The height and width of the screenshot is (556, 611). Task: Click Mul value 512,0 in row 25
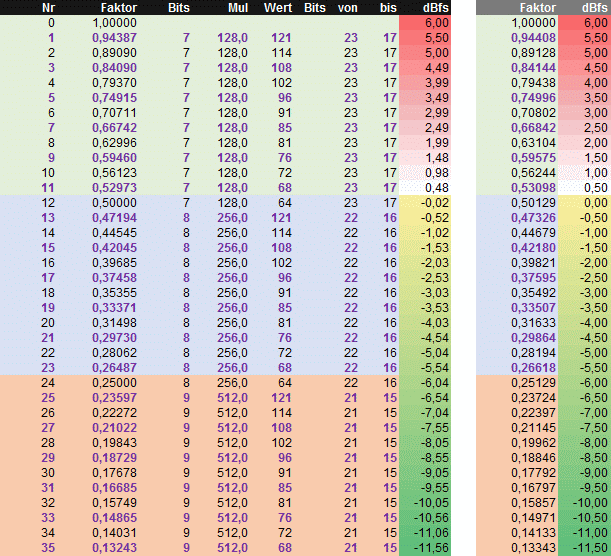click(232, 398)
